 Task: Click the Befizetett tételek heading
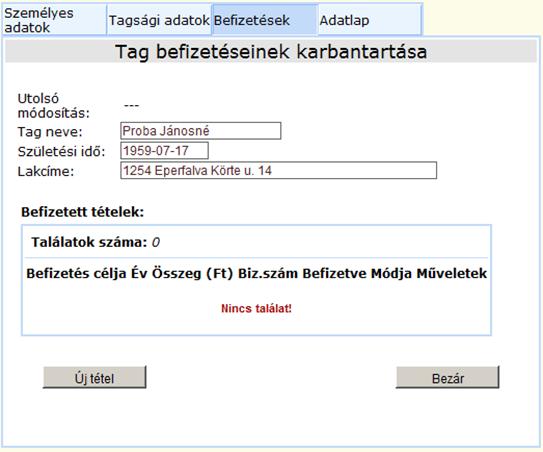click(x=82, y=212)
